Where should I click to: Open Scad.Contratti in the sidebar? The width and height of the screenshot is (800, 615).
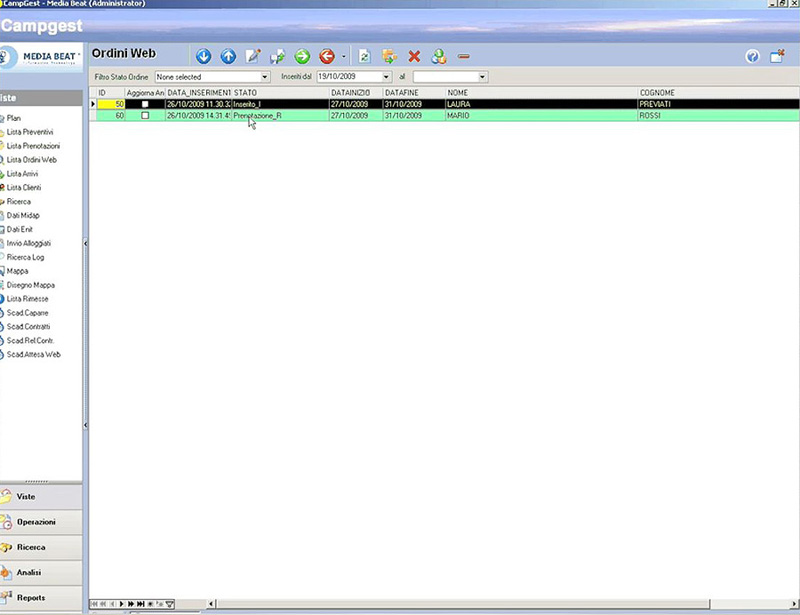pyautogui.click(x=28, y=327)
